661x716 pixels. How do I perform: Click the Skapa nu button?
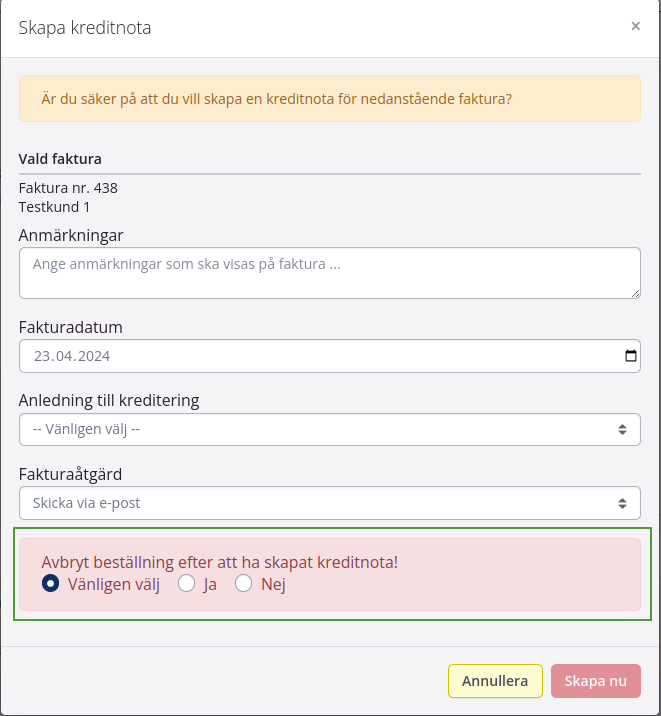click(595, 681)
